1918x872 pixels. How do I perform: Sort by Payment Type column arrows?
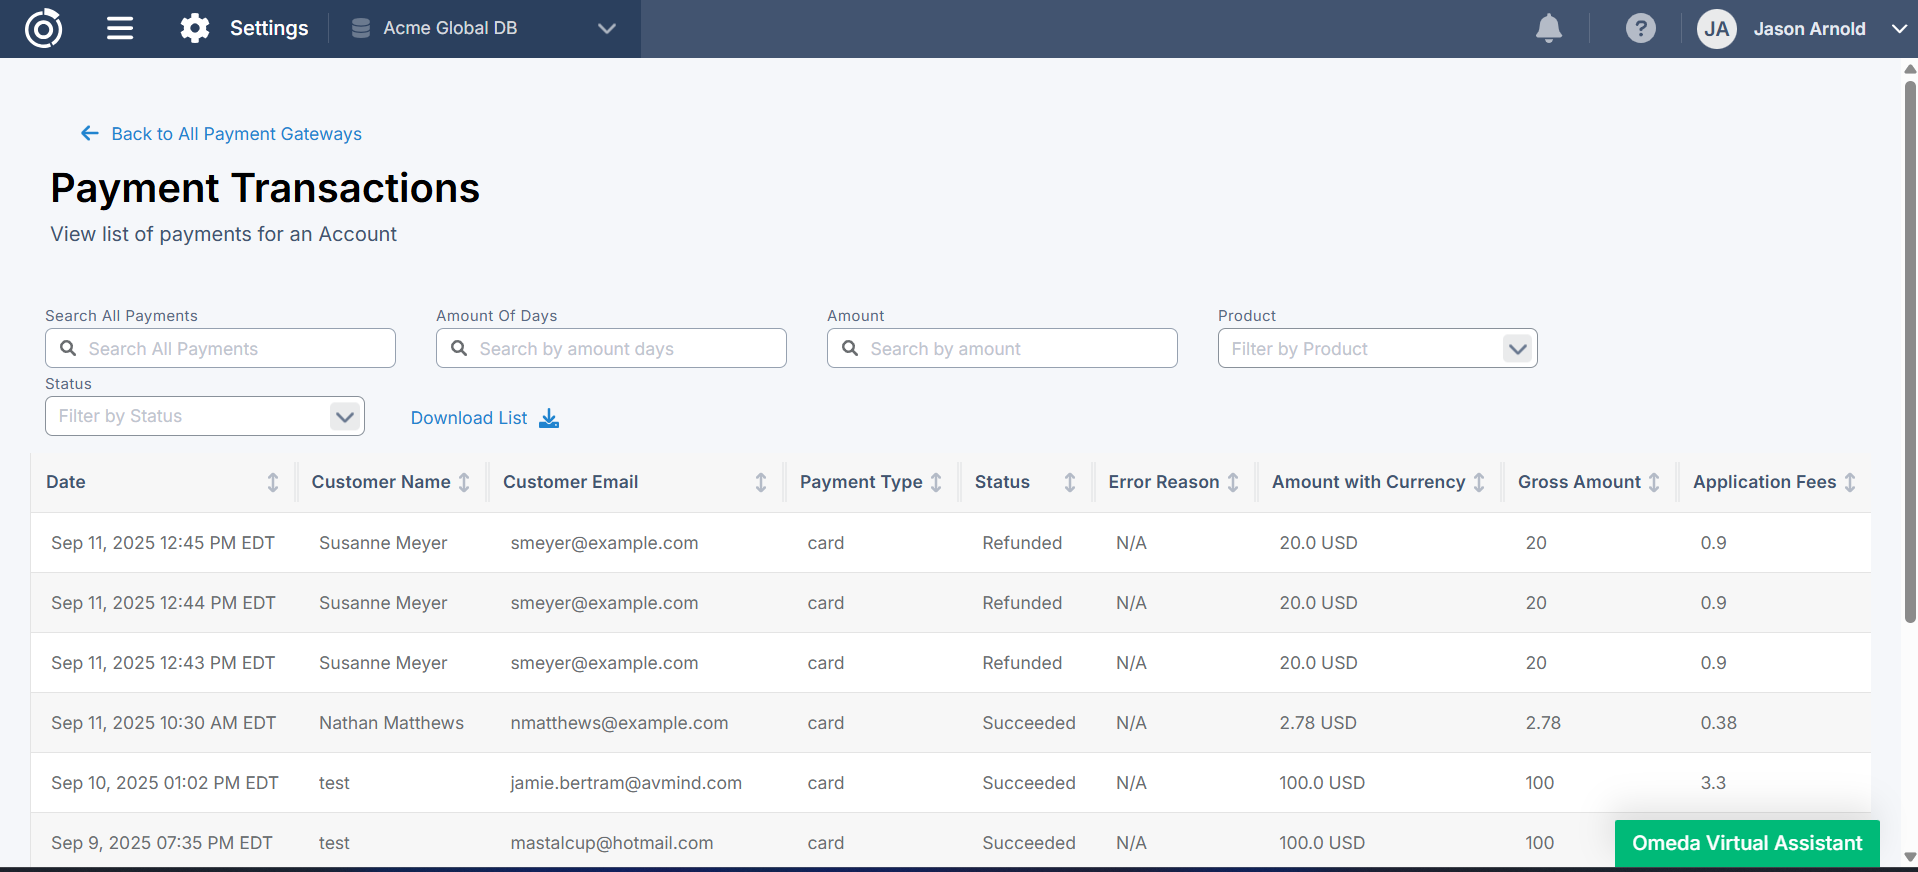pos(936,482)
